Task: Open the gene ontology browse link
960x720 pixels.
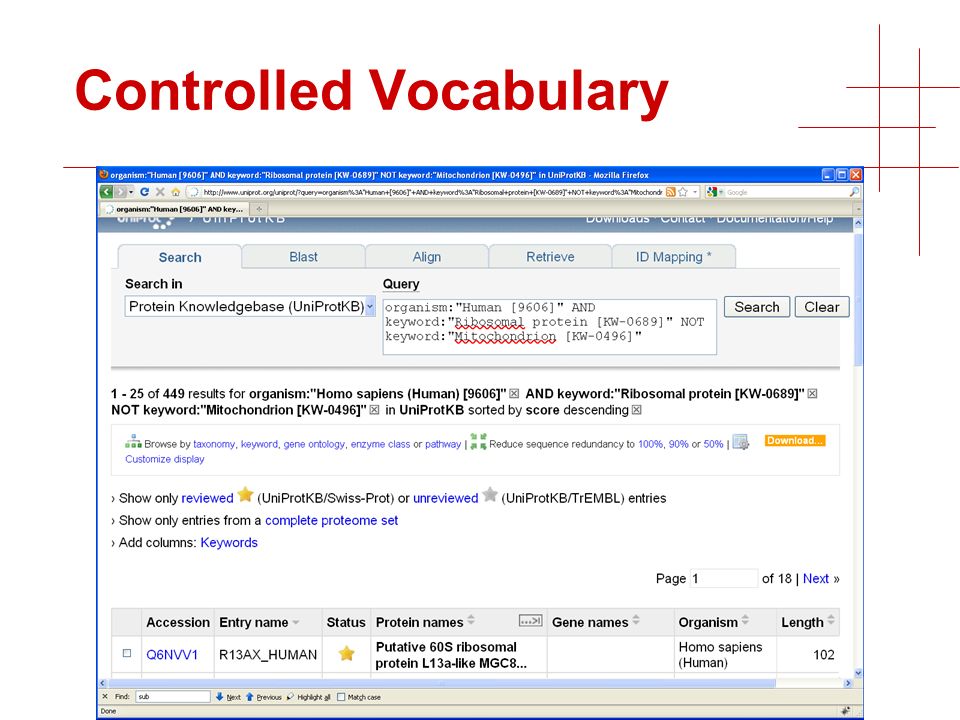Action: [x=314, y=444]
